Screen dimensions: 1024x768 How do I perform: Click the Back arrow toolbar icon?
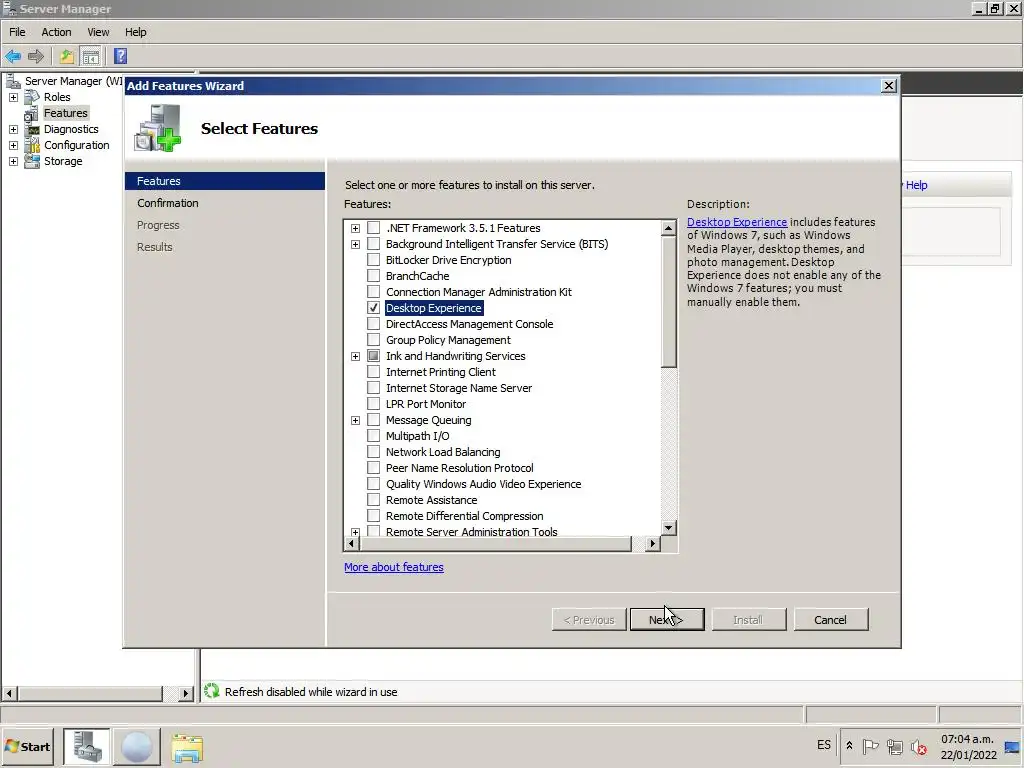pos(13,57)
